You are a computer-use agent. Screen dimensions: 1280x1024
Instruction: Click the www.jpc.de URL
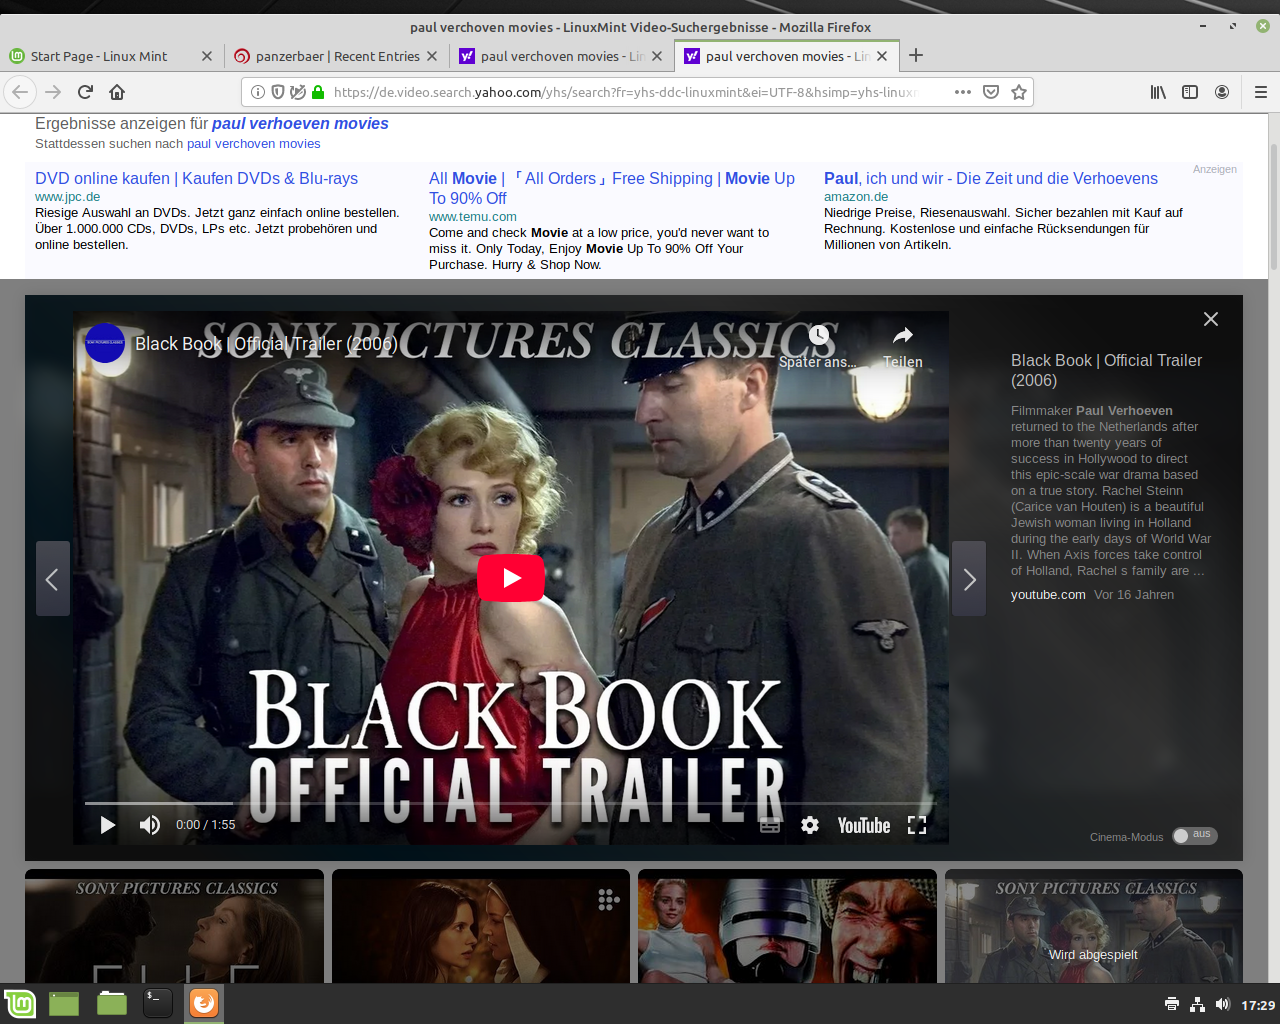tap(67, 197)
